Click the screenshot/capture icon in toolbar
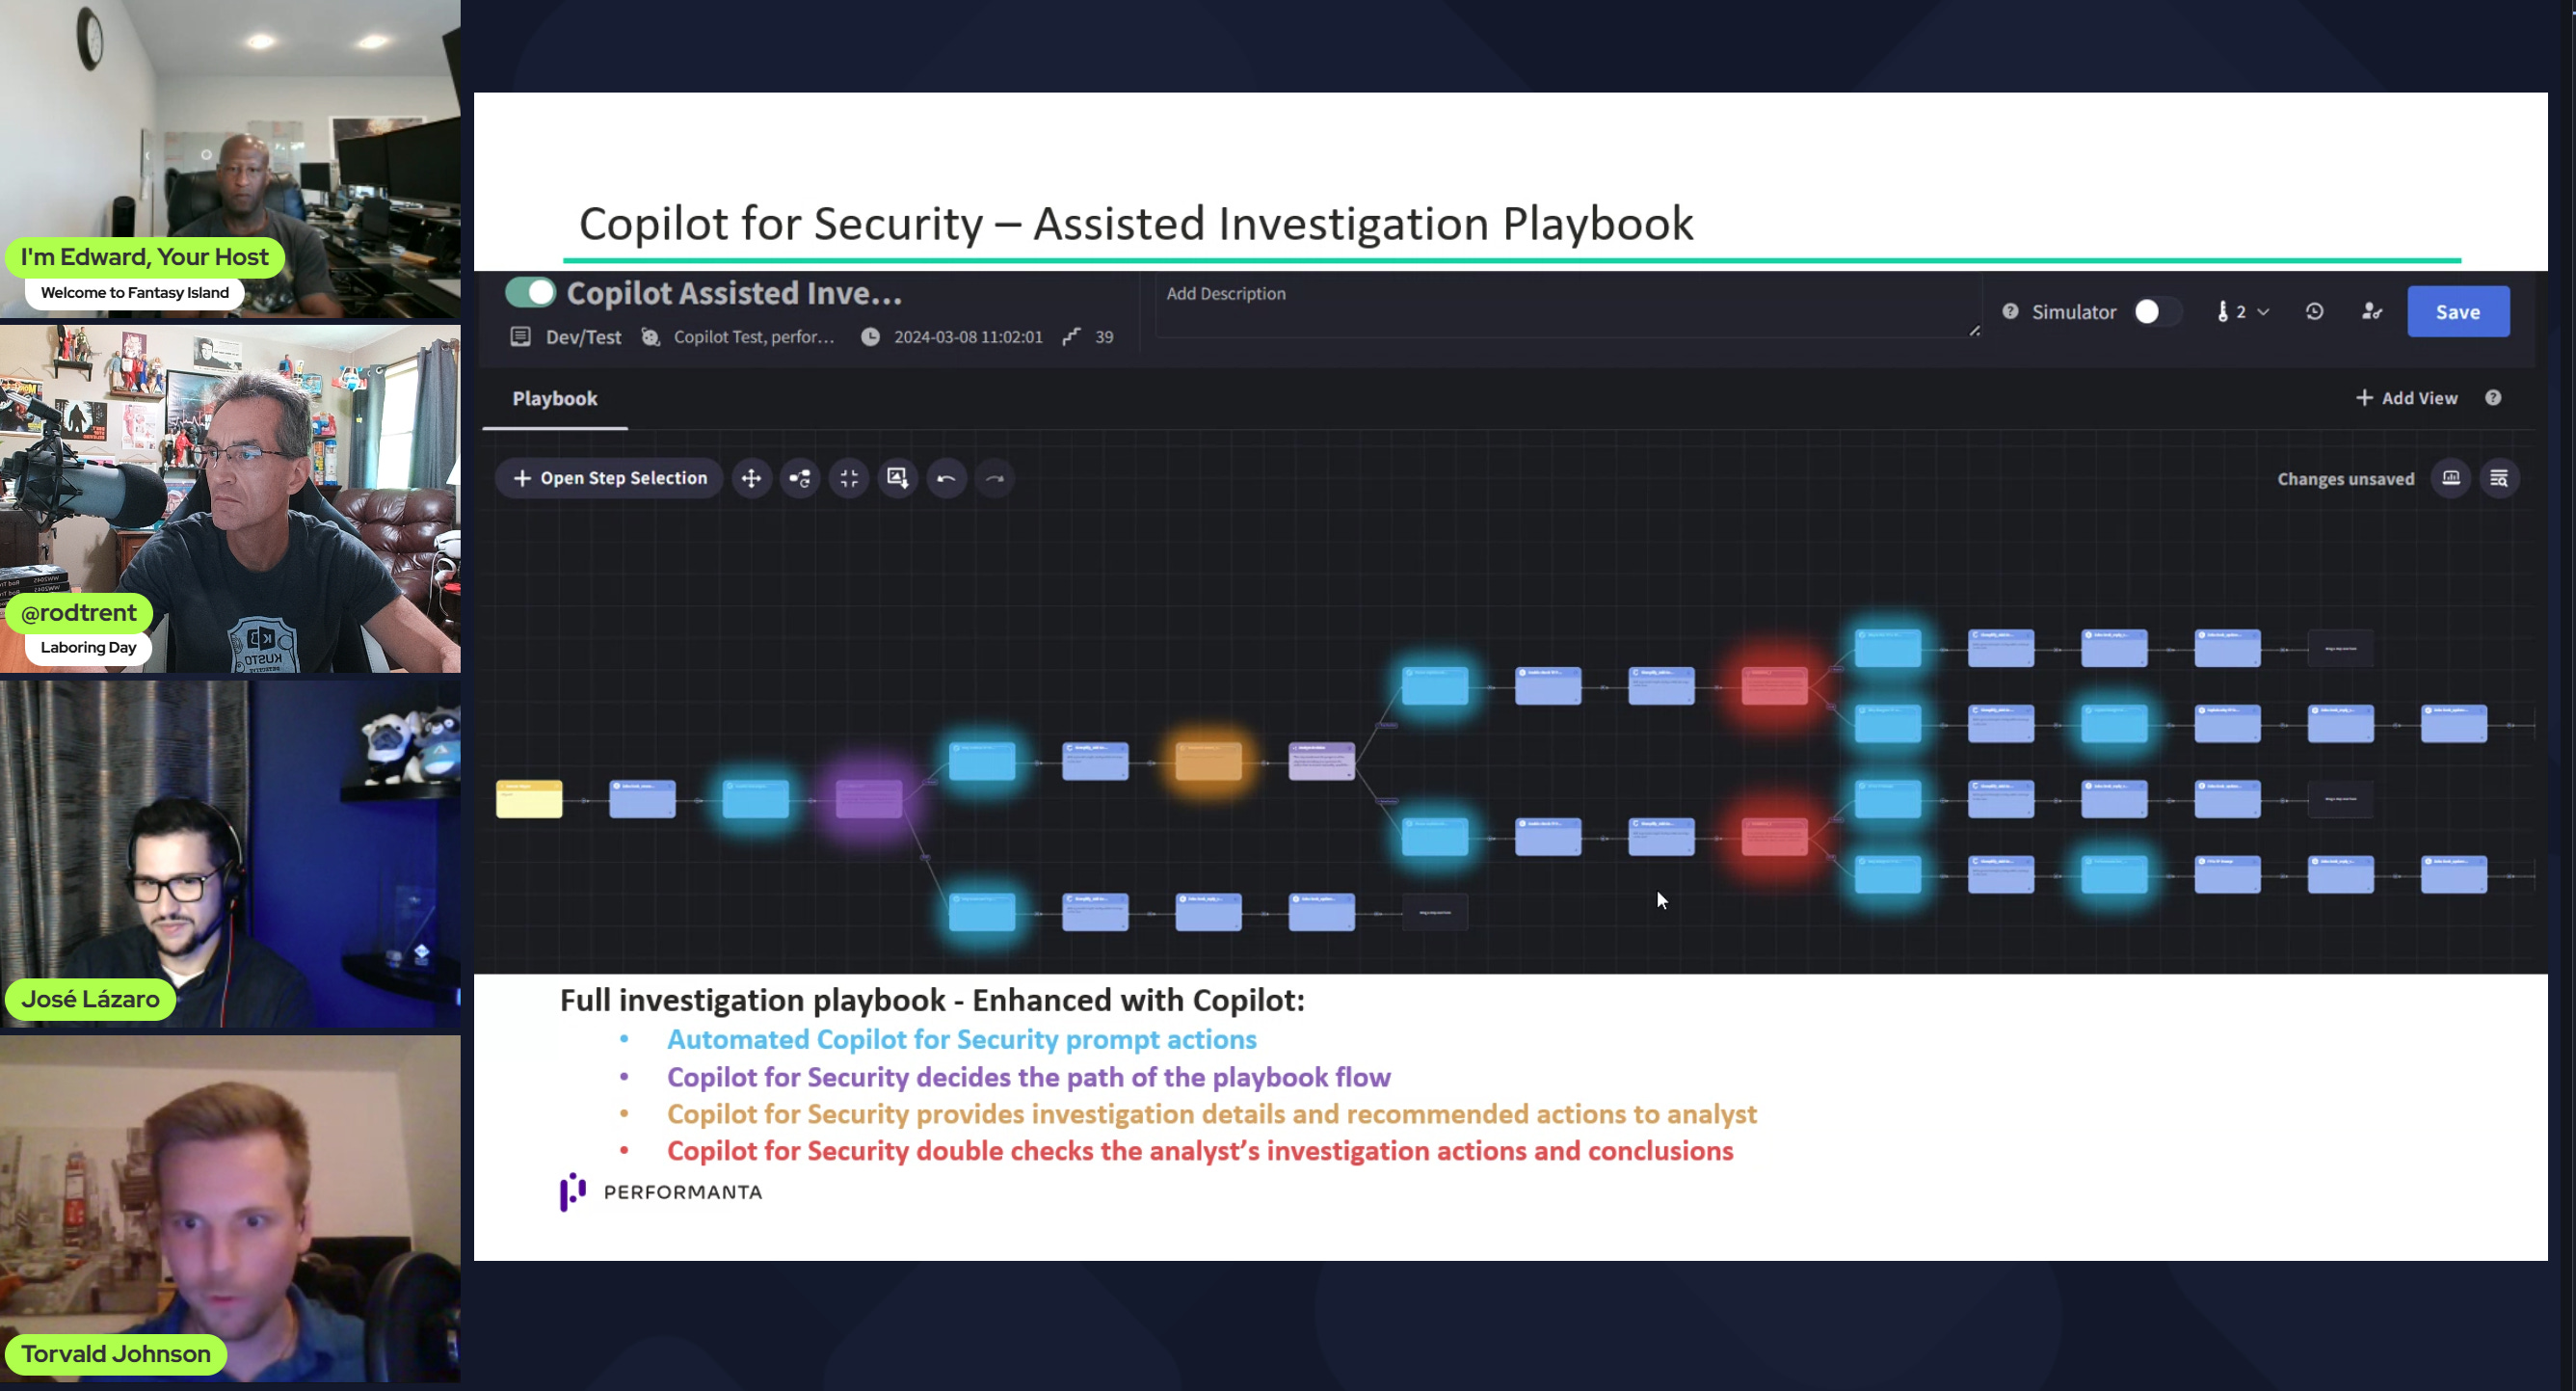 pos(897,478)
